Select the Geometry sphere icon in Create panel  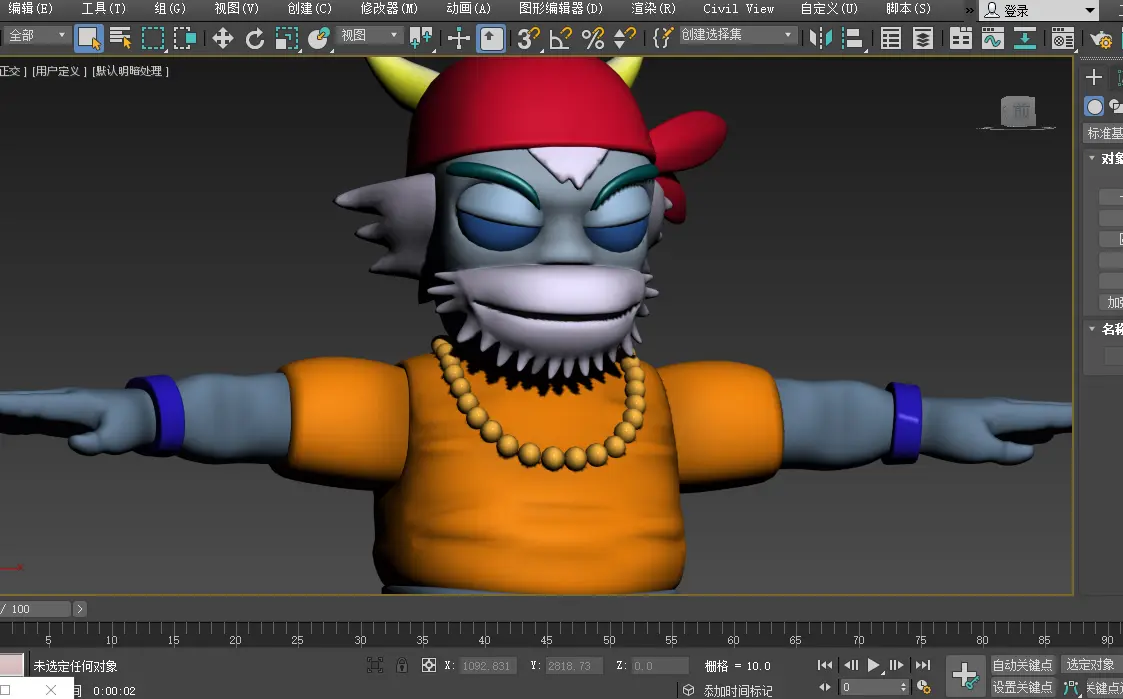[x=1095, y=107]
